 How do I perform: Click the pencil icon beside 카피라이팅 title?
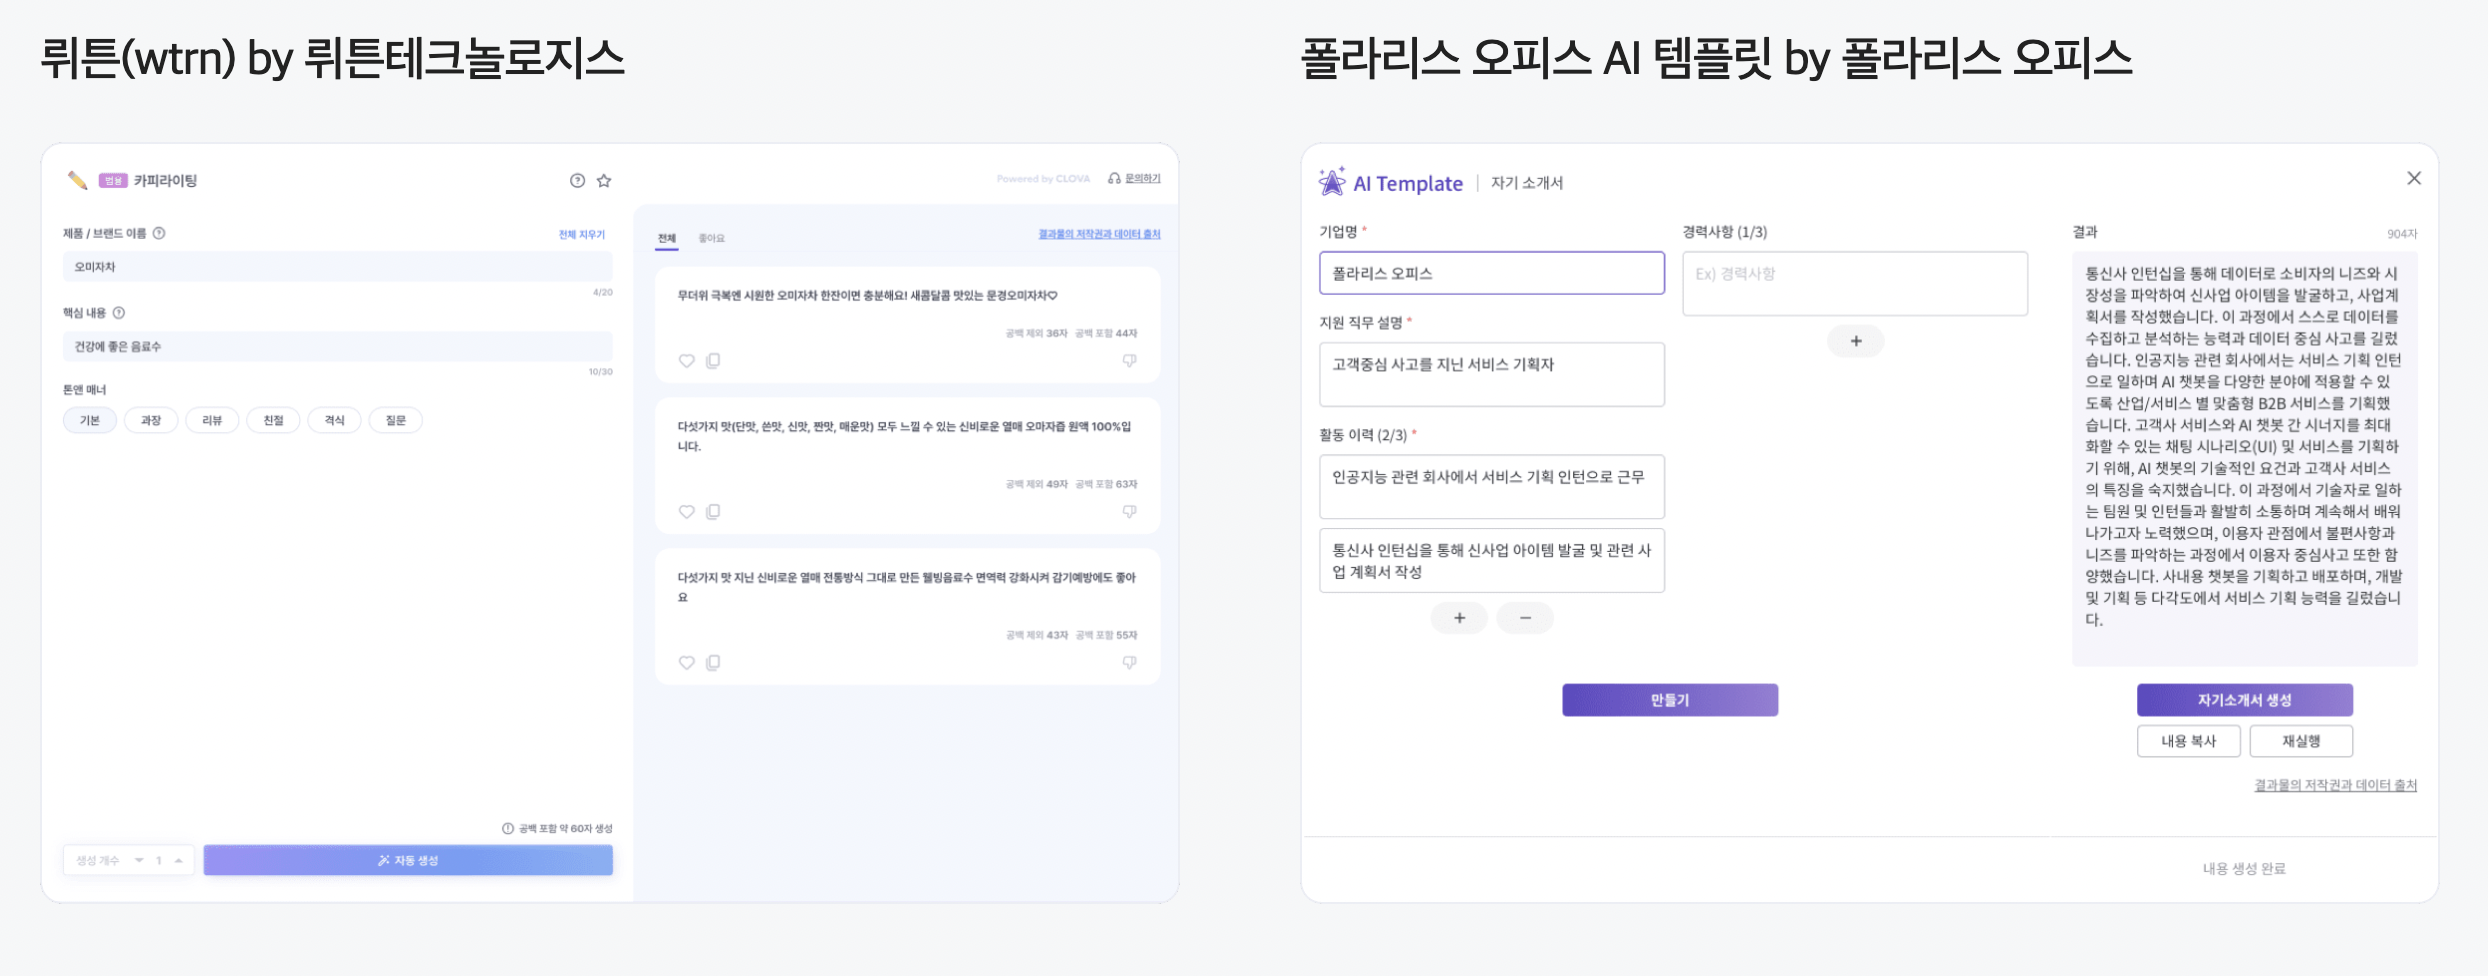click(x=77, y=180)
